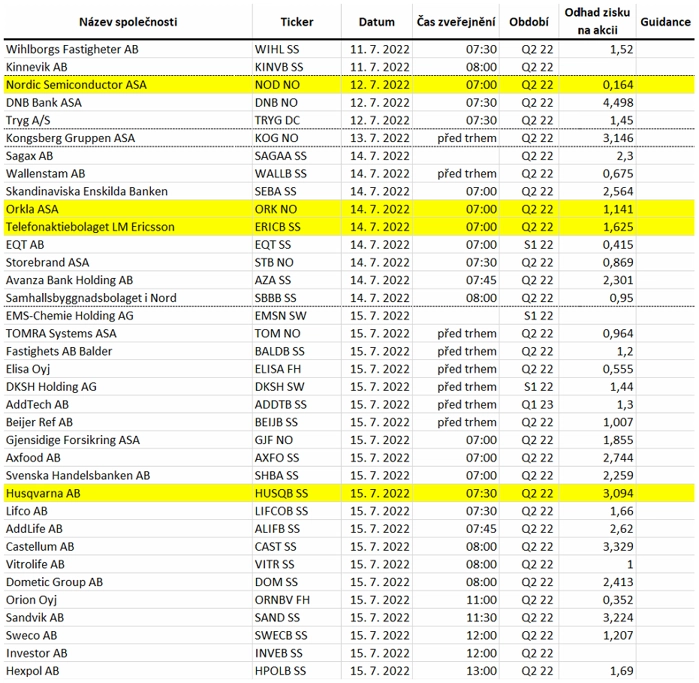Click the 11:30 time for Sandvik AB
Screen dimensions: 699x683
[481, 618]
